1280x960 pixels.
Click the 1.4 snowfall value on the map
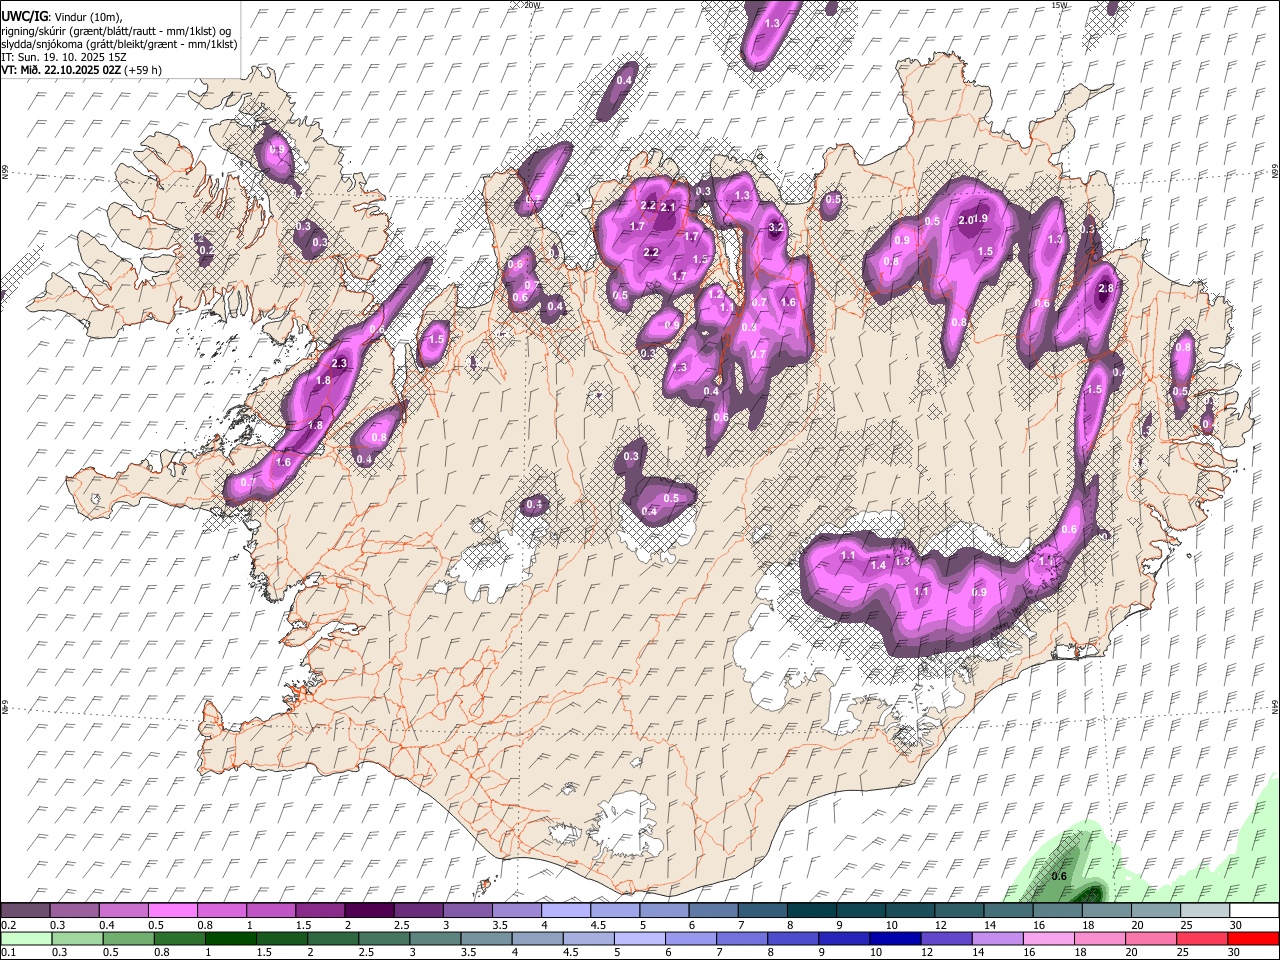(x=879, y=566)
